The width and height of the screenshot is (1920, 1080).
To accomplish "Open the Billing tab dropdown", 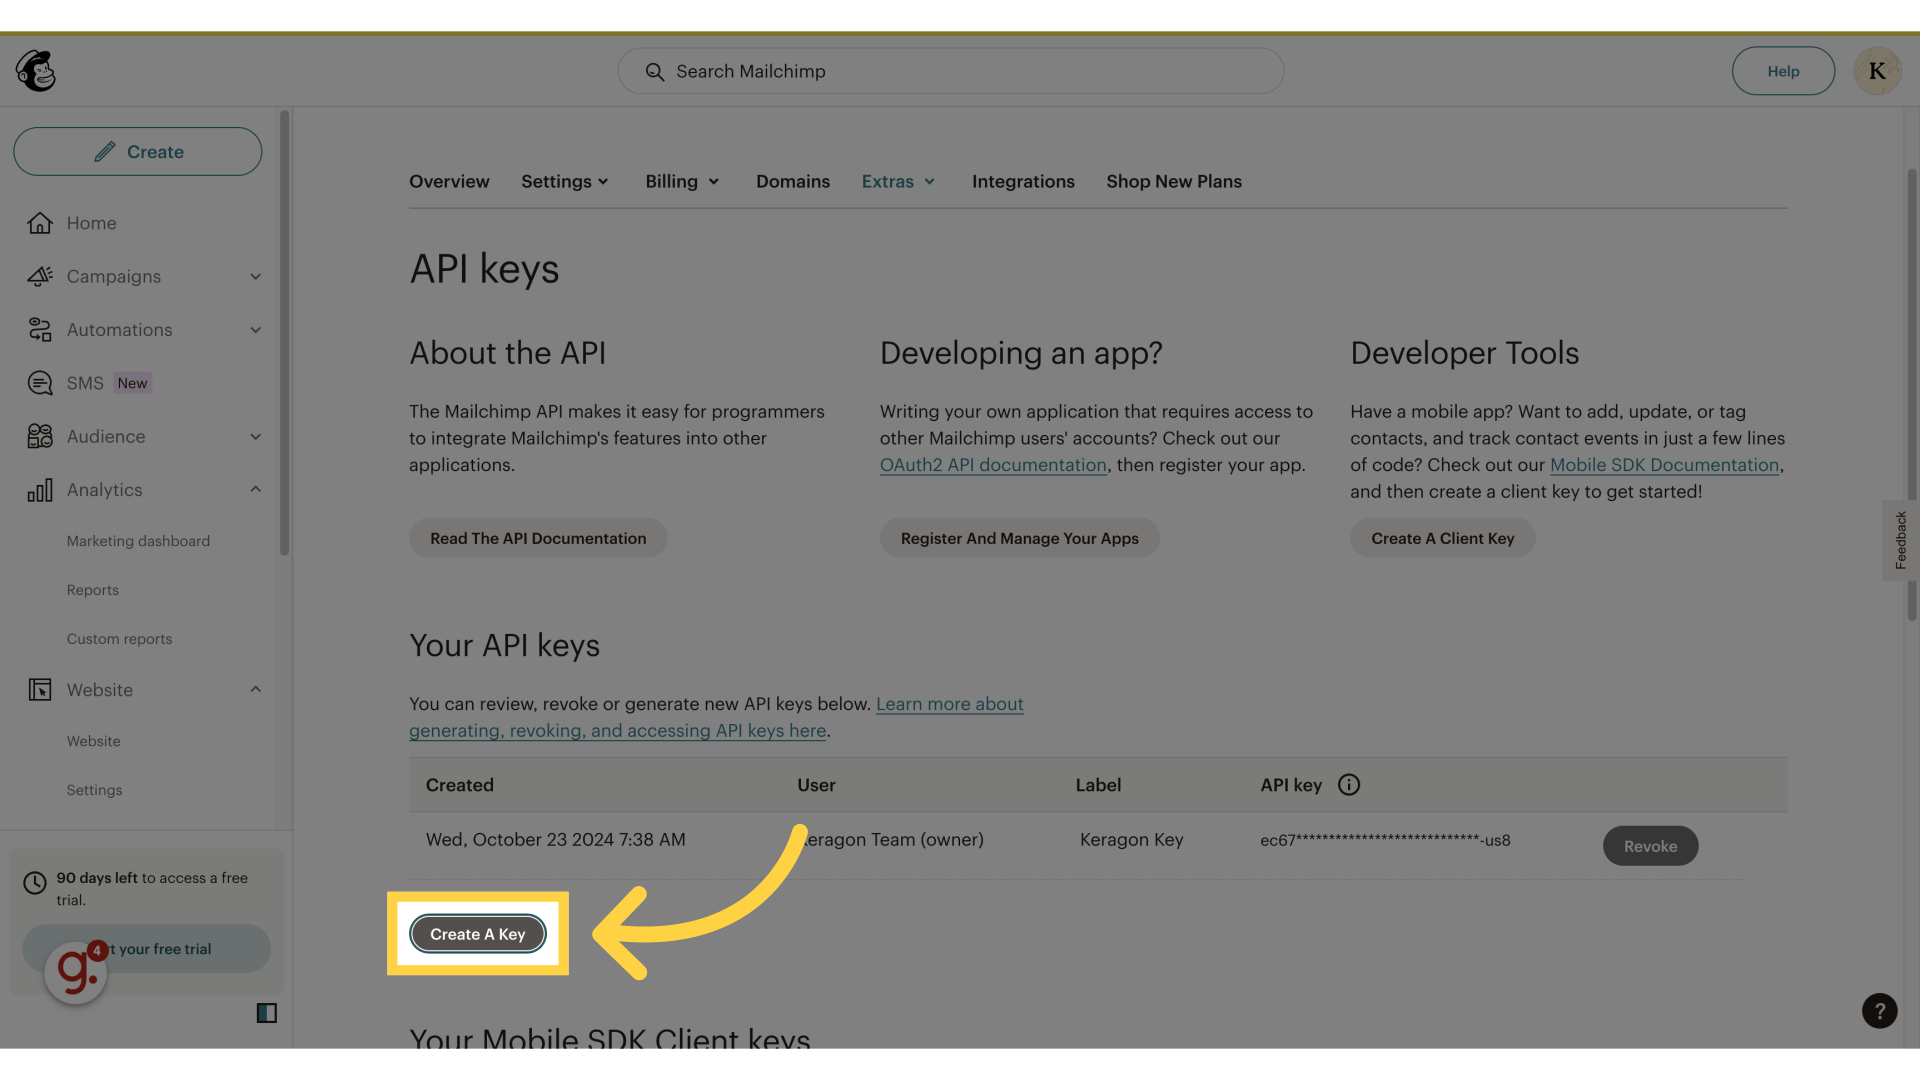I will click(x=683, y=181).
